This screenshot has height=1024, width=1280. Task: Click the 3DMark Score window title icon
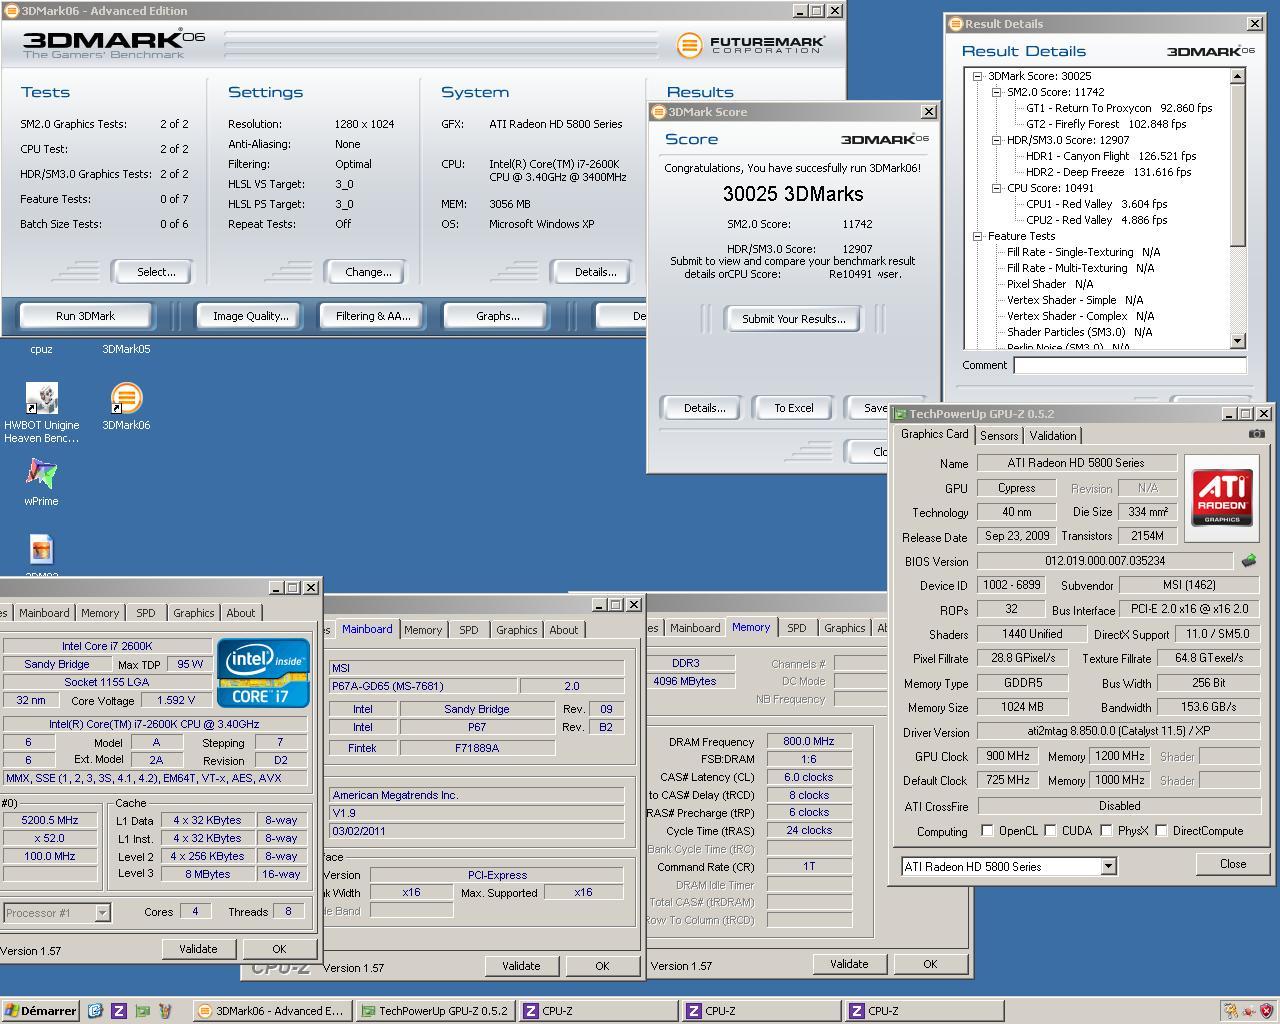658,112
